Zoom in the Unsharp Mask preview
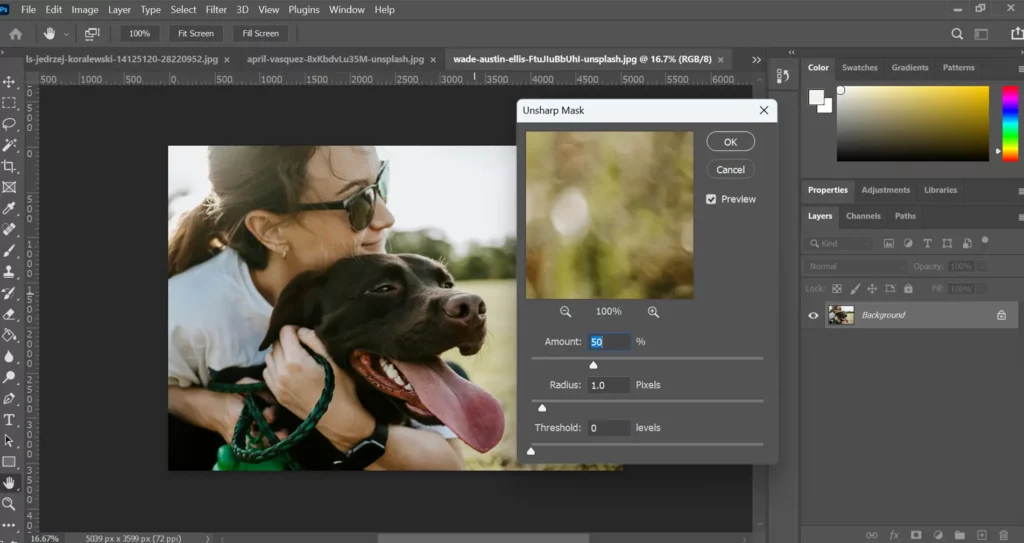Screen dimensions: 1024x543 [x=653, y=312]
